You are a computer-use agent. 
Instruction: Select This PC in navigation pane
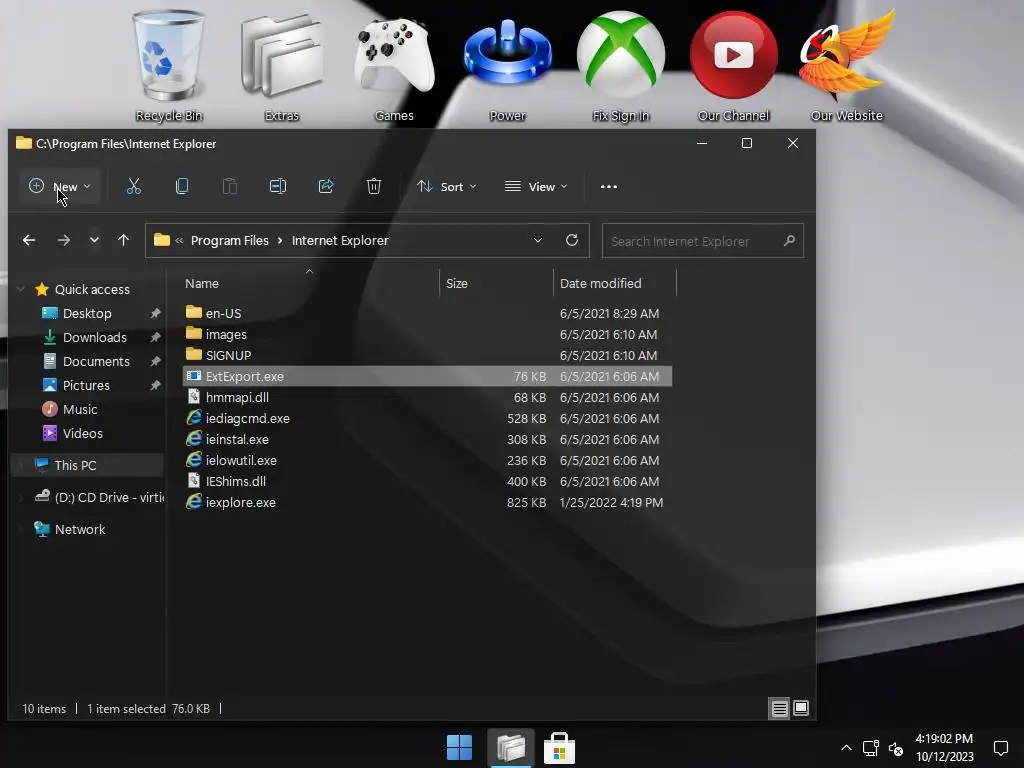87,465
